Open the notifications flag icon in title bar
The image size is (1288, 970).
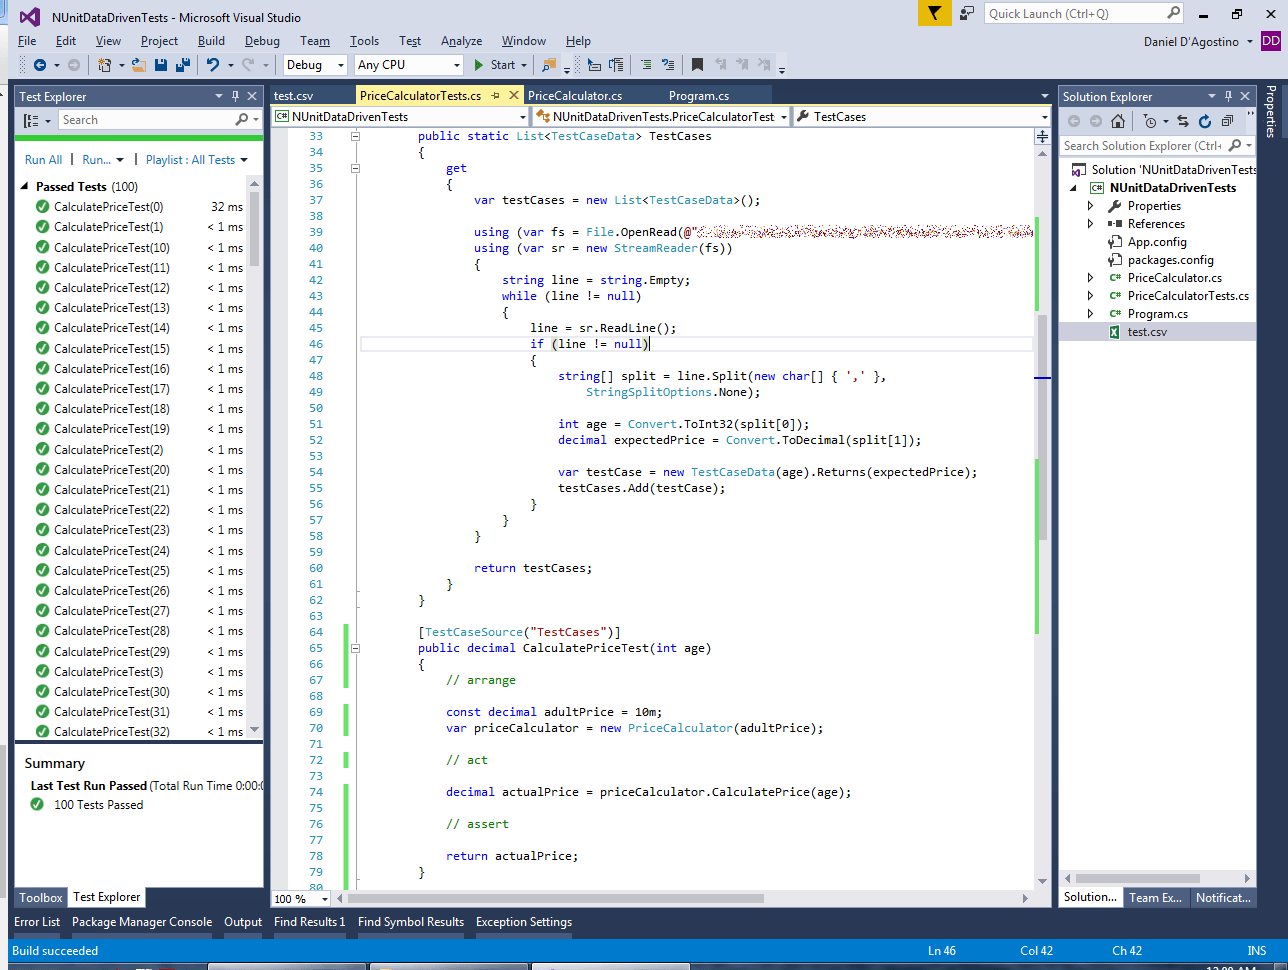(x=934, y=13)
